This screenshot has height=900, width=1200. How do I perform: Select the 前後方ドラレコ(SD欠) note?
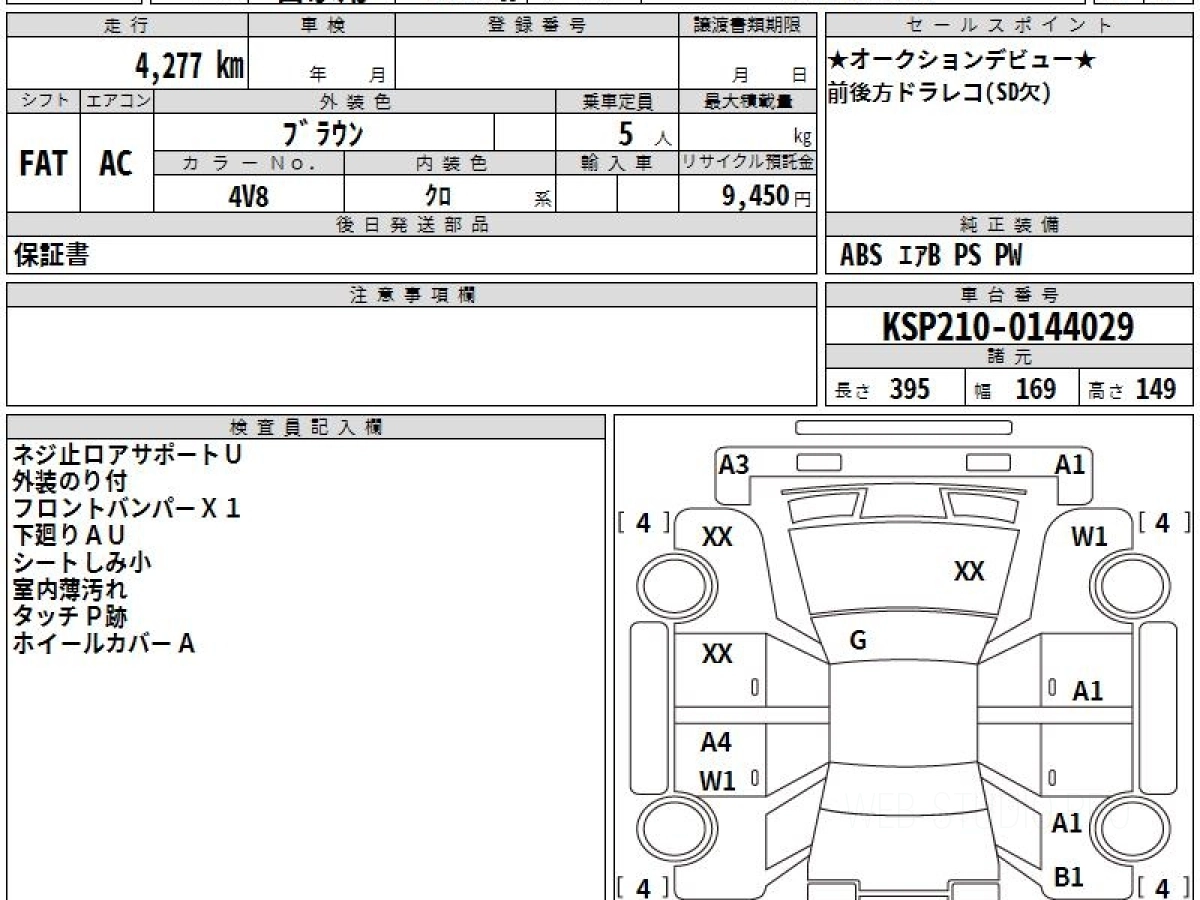tap(939, 93)
